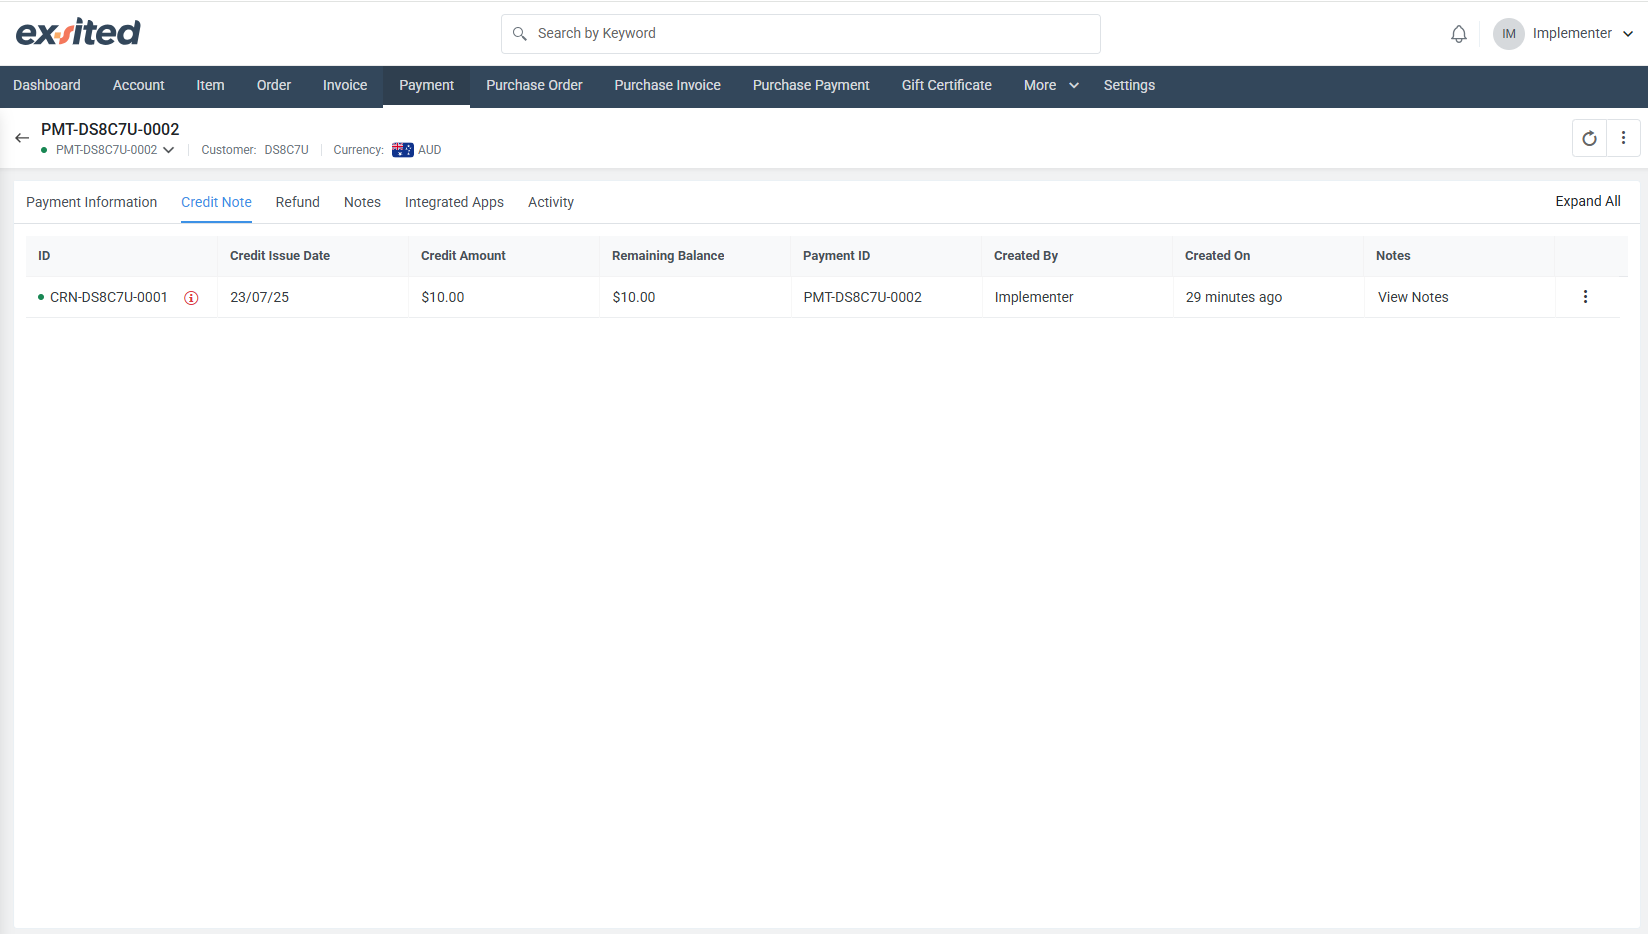Click the Implementer created-by cell
The image size is (1648, 934).
tap(1034, 297)
